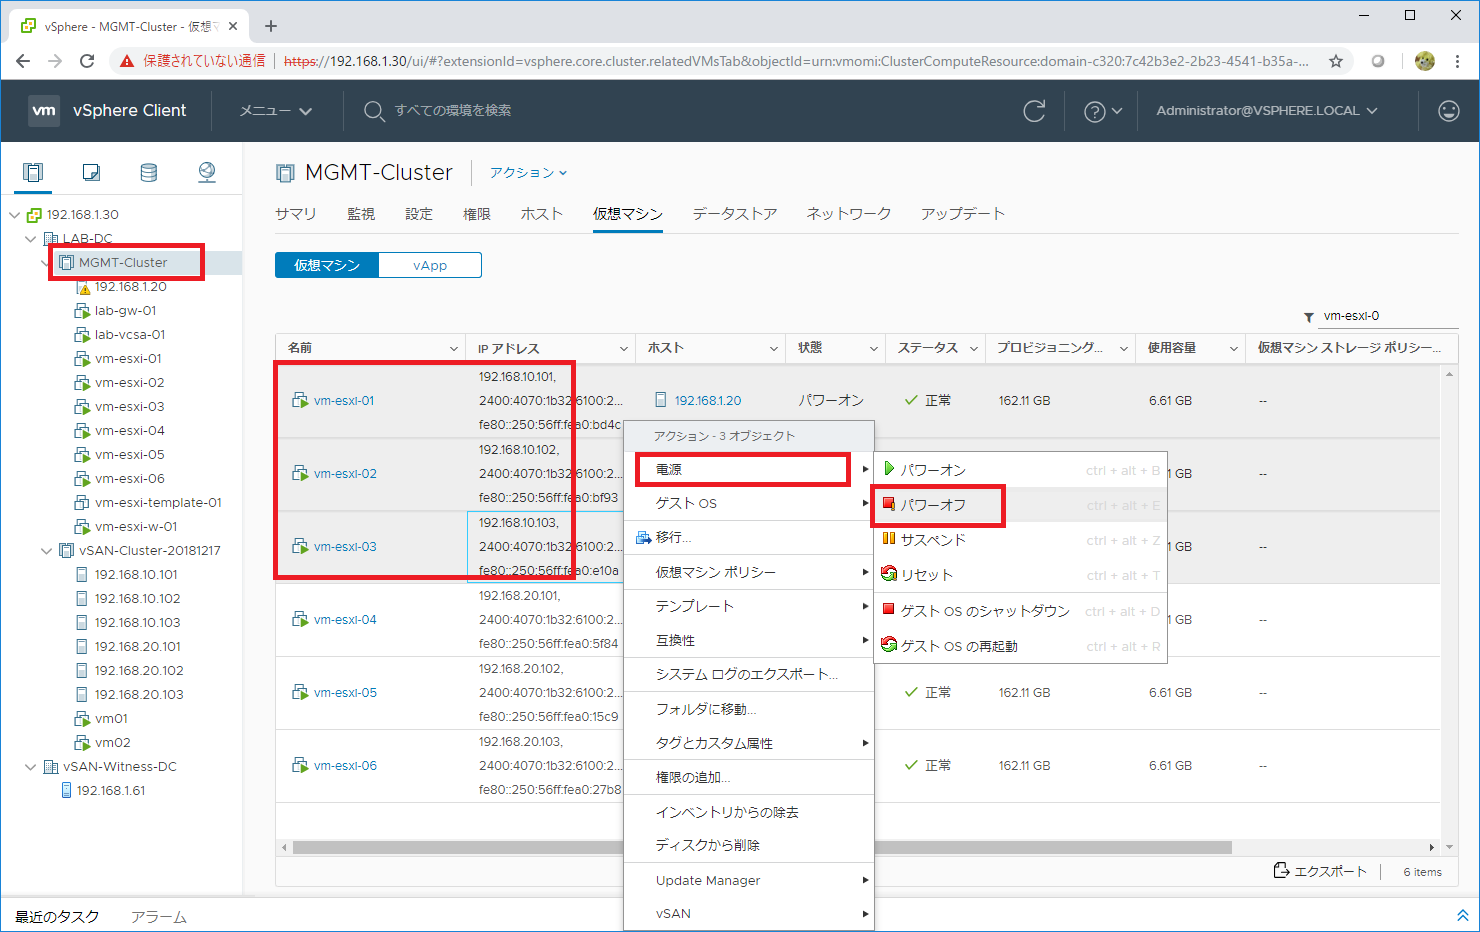This screenshot has height=932, width=1480.
Task: Click the search magnifier icon
Action: click(373, 111)
